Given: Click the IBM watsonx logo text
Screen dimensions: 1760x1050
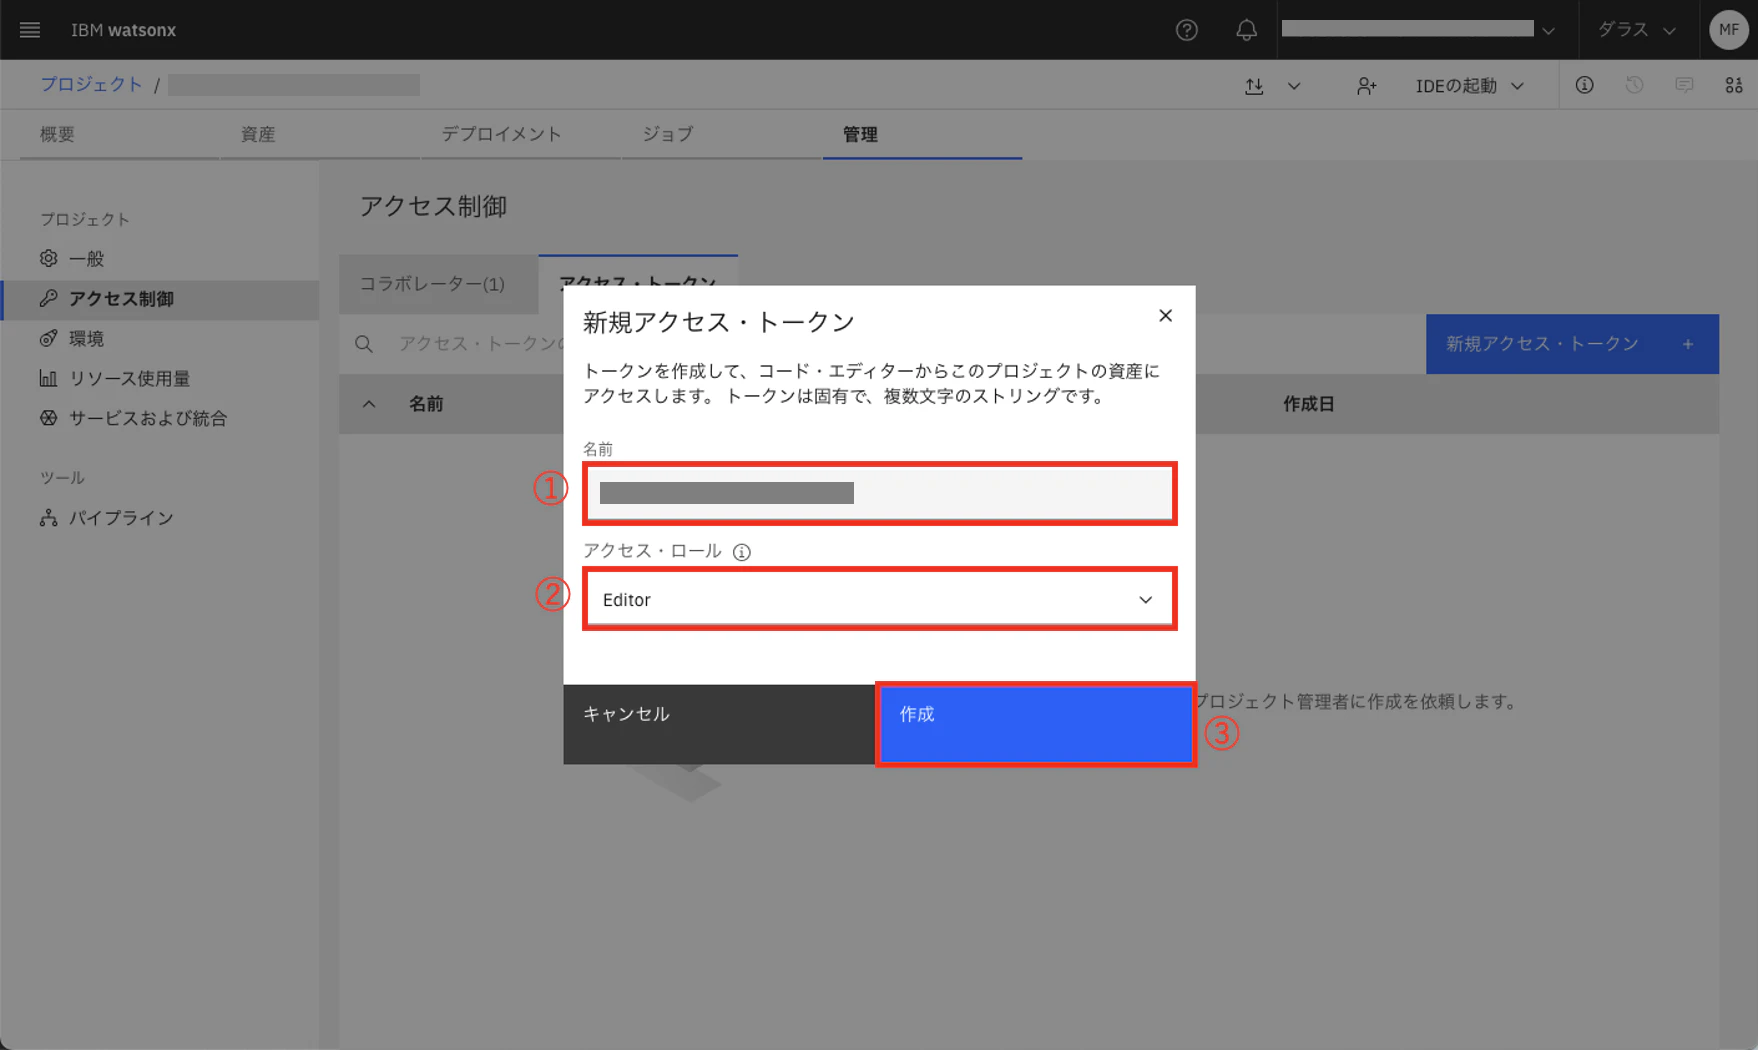Looking at the screenshot, I should pos(123,30).
